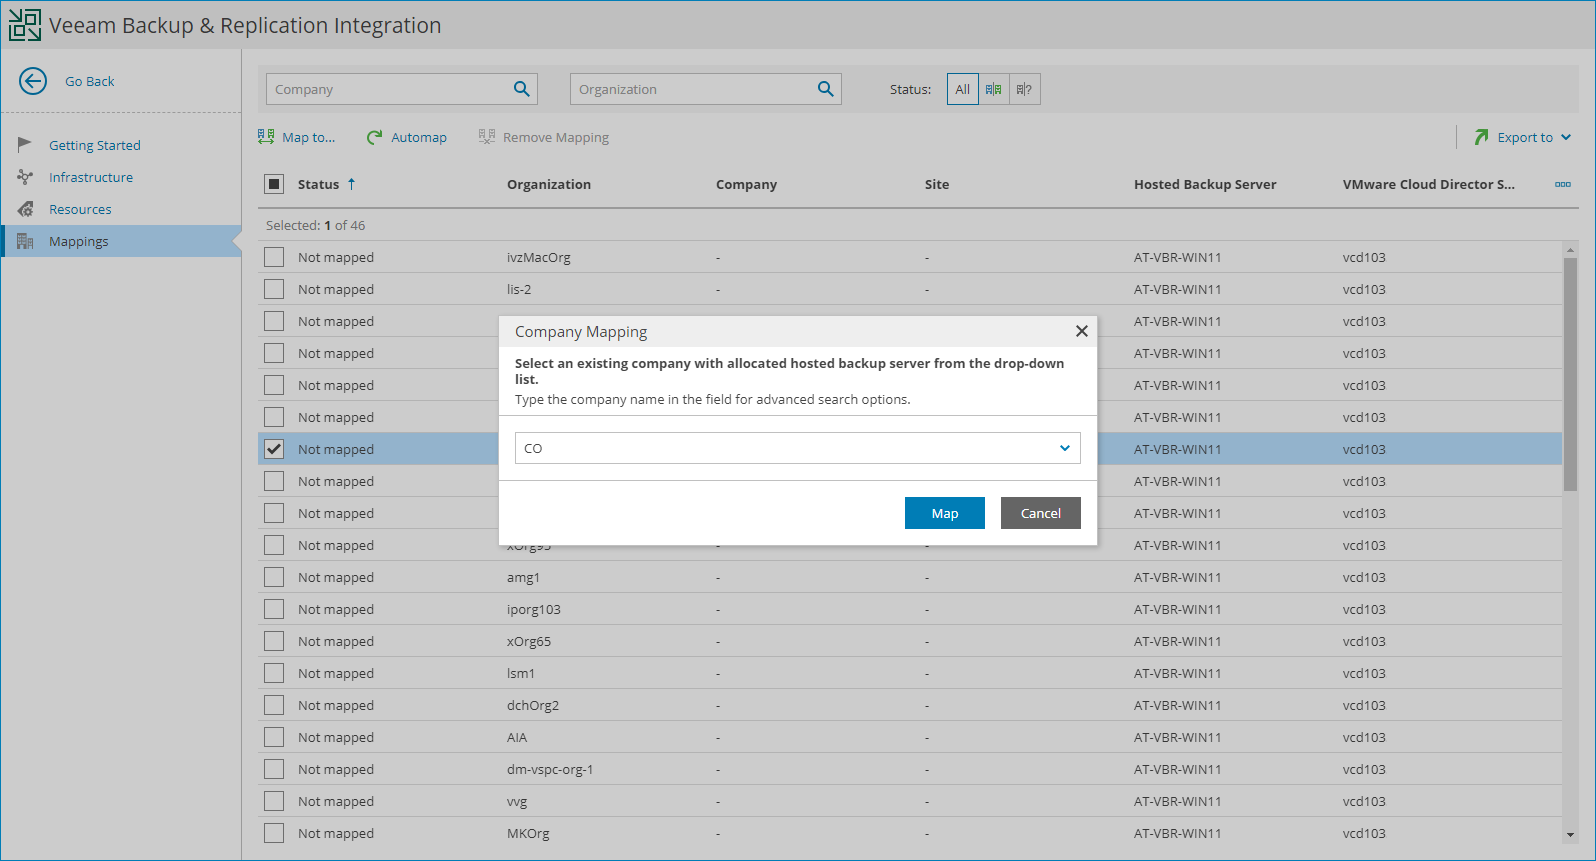Click the Automap refresh icon
This screenshot has height=861, width=1596.
pos(374,137)
